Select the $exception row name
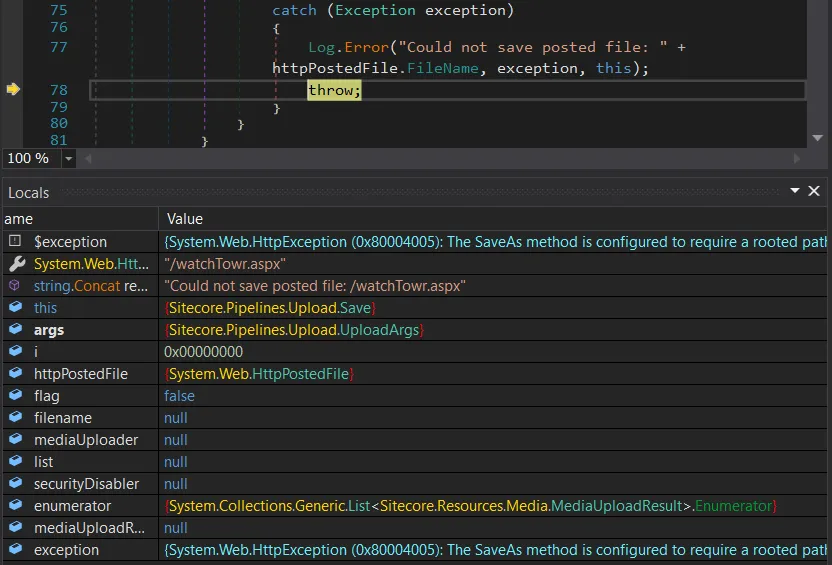The height and width of the screenshot is (565, 832). tap(71, 242)
